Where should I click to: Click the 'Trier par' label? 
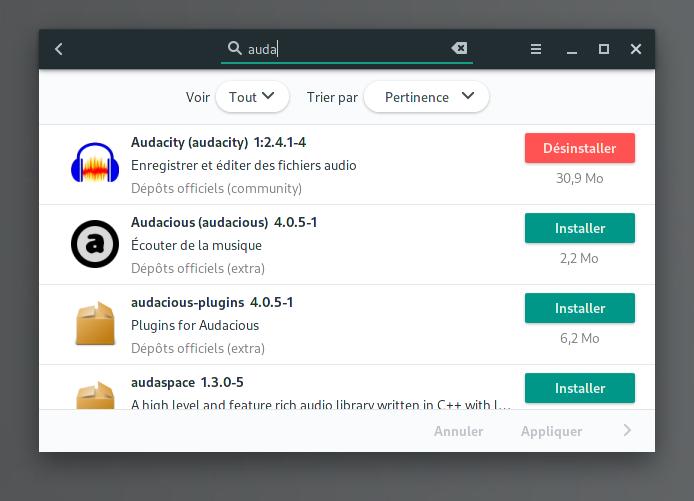pyautogui.click(x=332, y=98)
